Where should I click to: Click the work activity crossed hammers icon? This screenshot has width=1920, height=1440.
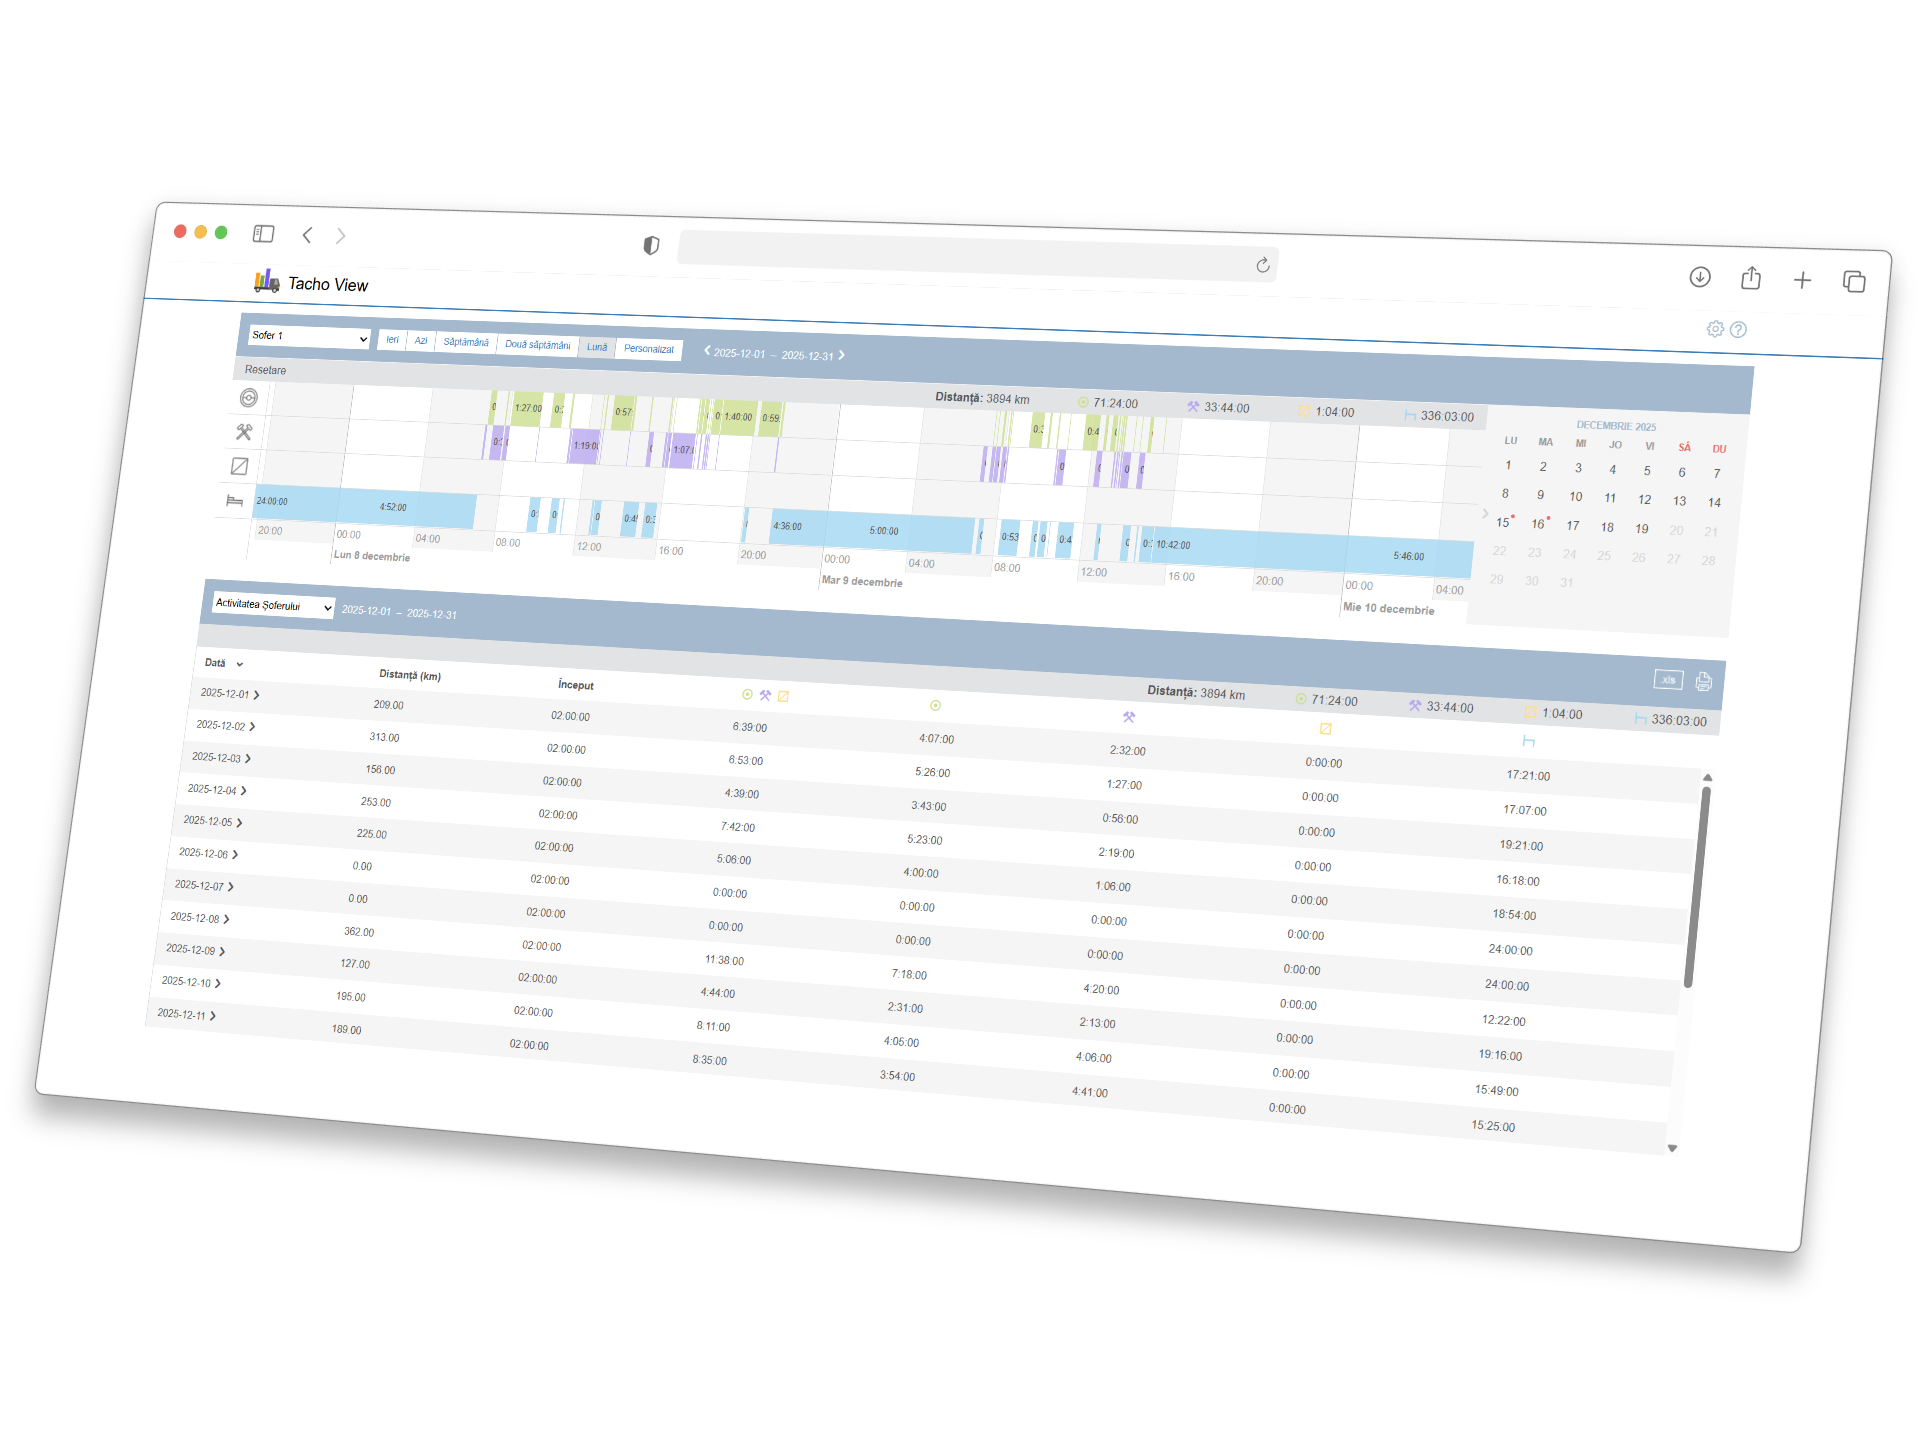(x=244, y=432)
